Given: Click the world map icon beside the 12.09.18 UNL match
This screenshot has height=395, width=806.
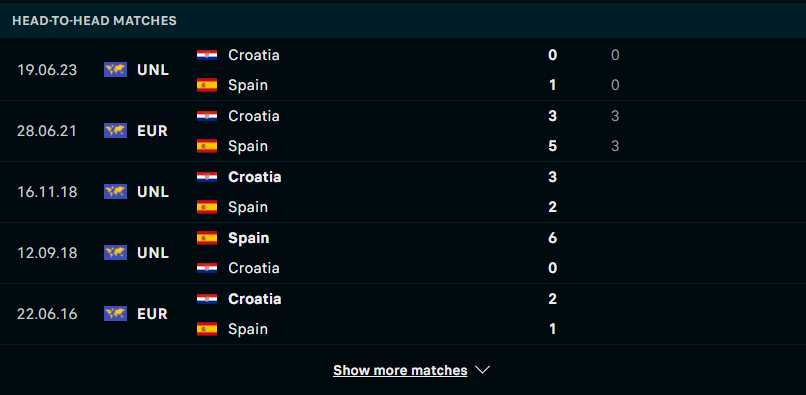Looking at the screenshot, I should tap(115, 253).
